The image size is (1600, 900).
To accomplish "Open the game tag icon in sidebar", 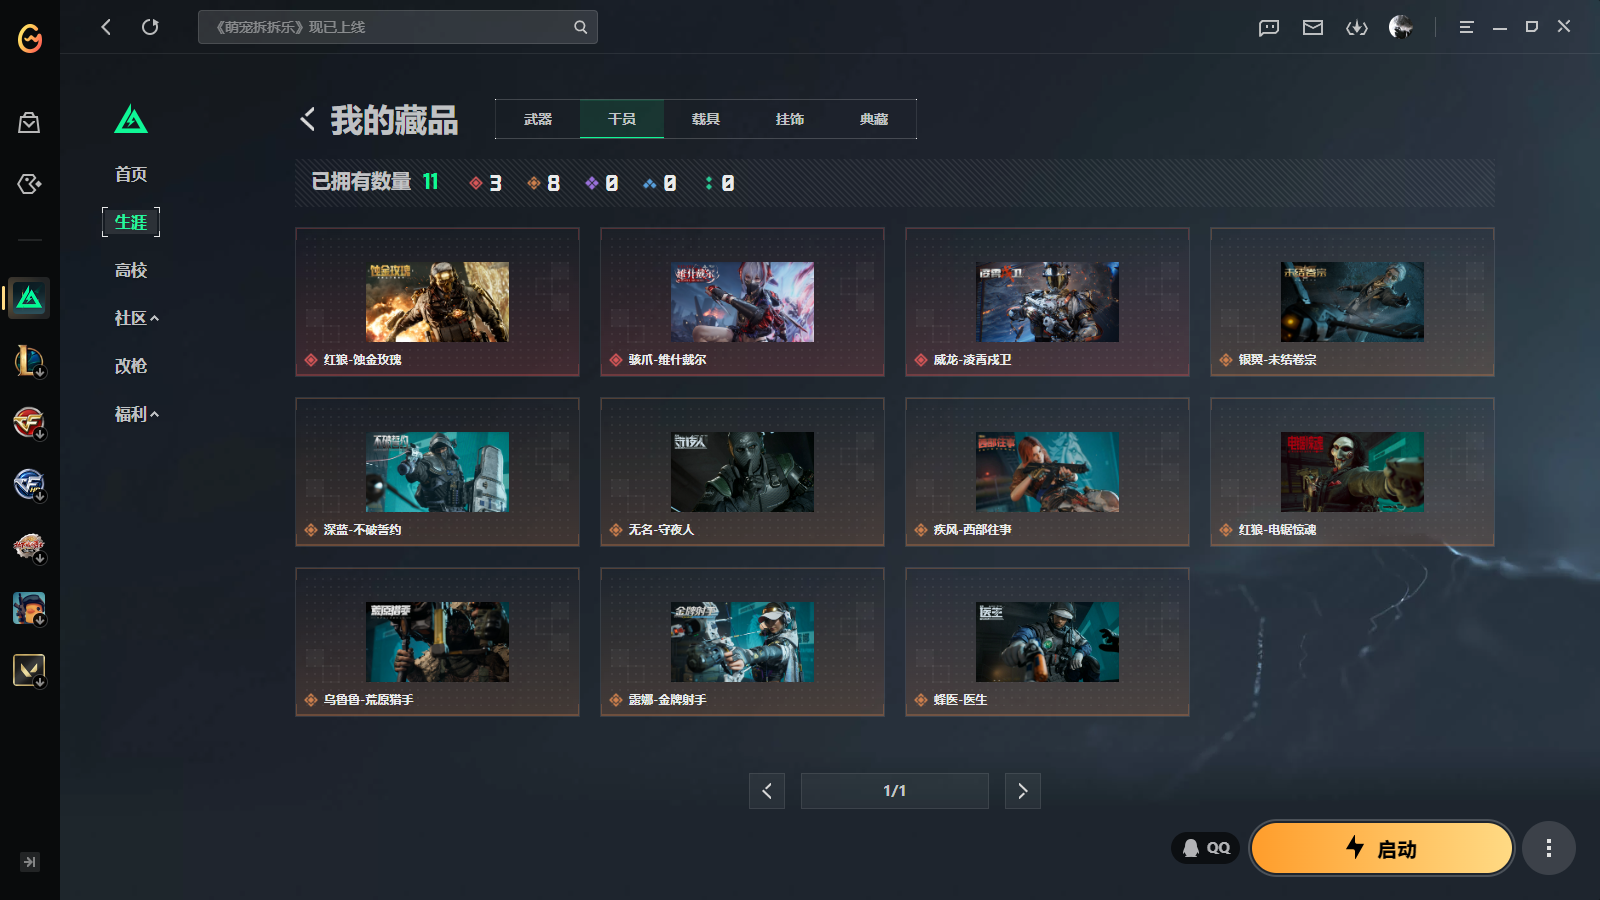I will coord(29,184).
